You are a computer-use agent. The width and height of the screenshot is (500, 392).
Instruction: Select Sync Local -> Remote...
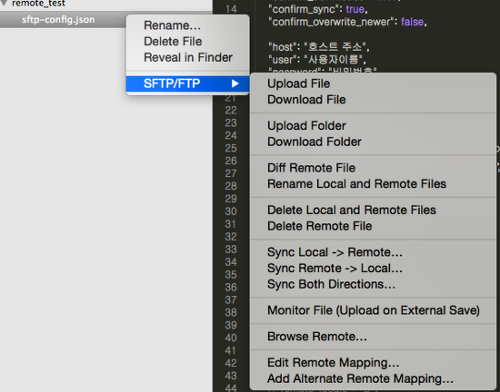[373, 252]
